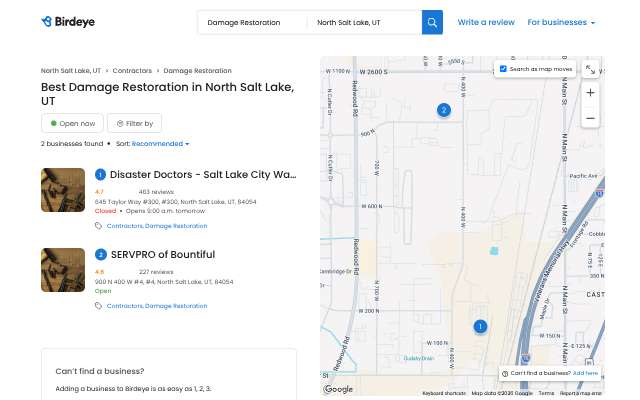Click the Closed status text
This screenshot has width=640, height=400.
(105, 211)
